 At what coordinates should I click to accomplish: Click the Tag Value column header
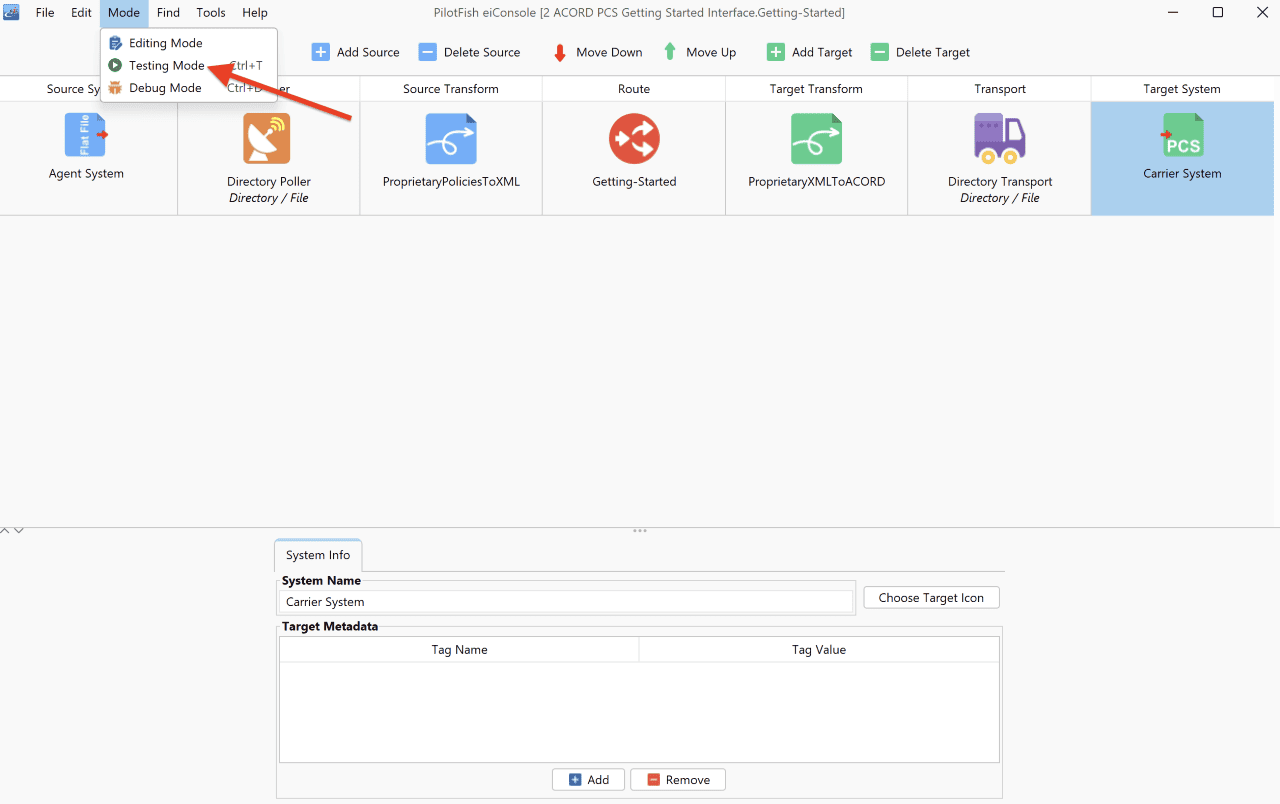tap(819, 650)
